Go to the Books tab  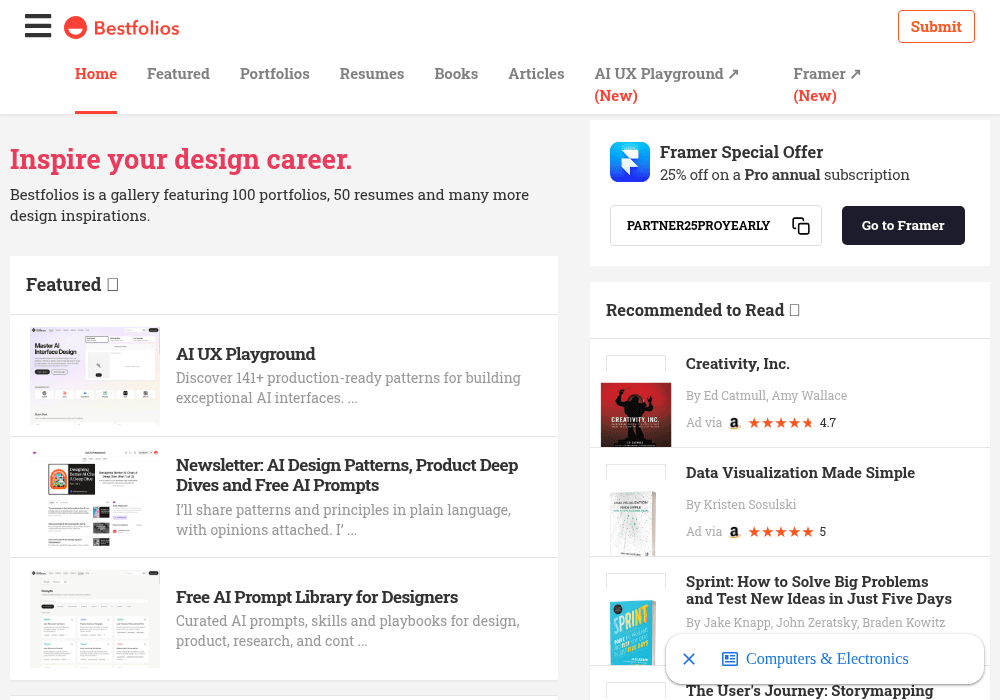[x=456, y=74]
